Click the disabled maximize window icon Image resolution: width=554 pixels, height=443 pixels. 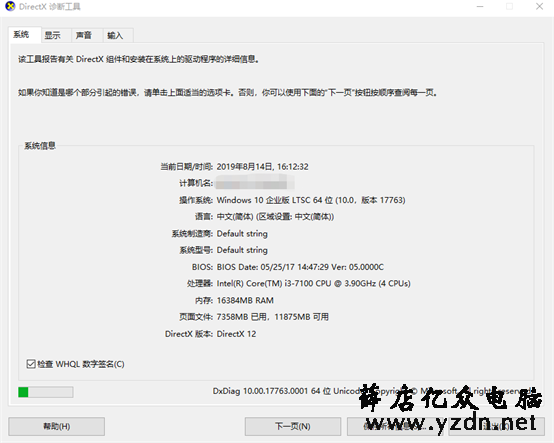[x=509, y=7]
